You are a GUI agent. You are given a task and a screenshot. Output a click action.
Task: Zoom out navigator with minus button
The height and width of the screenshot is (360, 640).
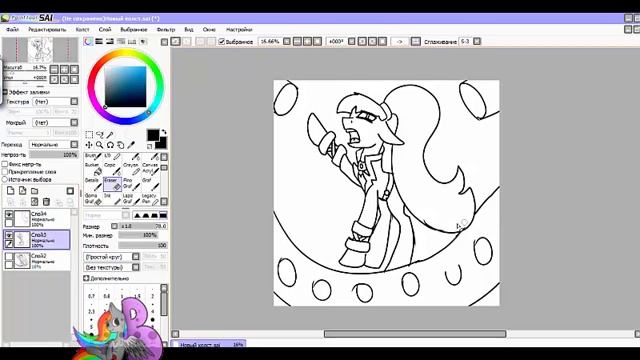(54, 69)
